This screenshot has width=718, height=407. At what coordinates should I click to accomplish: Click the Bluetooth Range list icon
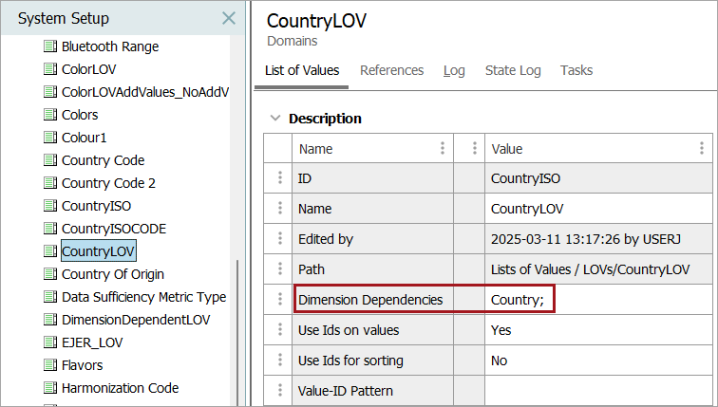[x=50, y=46]
